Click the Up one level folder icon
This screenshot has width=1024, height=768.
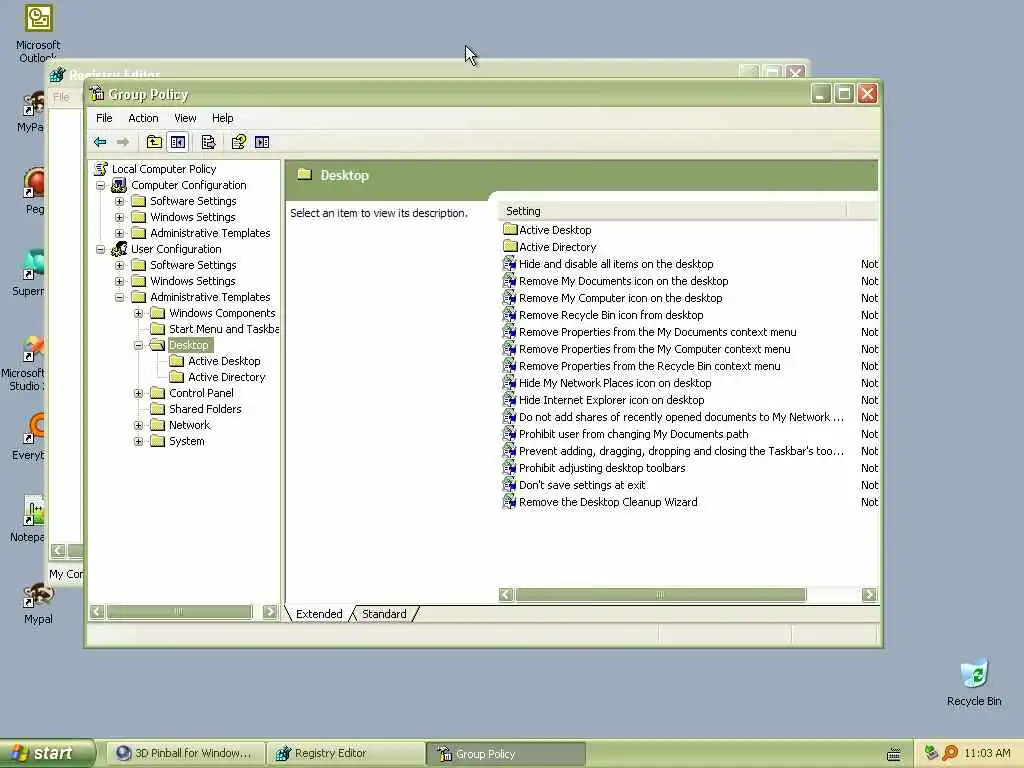(x=154, y=142)
